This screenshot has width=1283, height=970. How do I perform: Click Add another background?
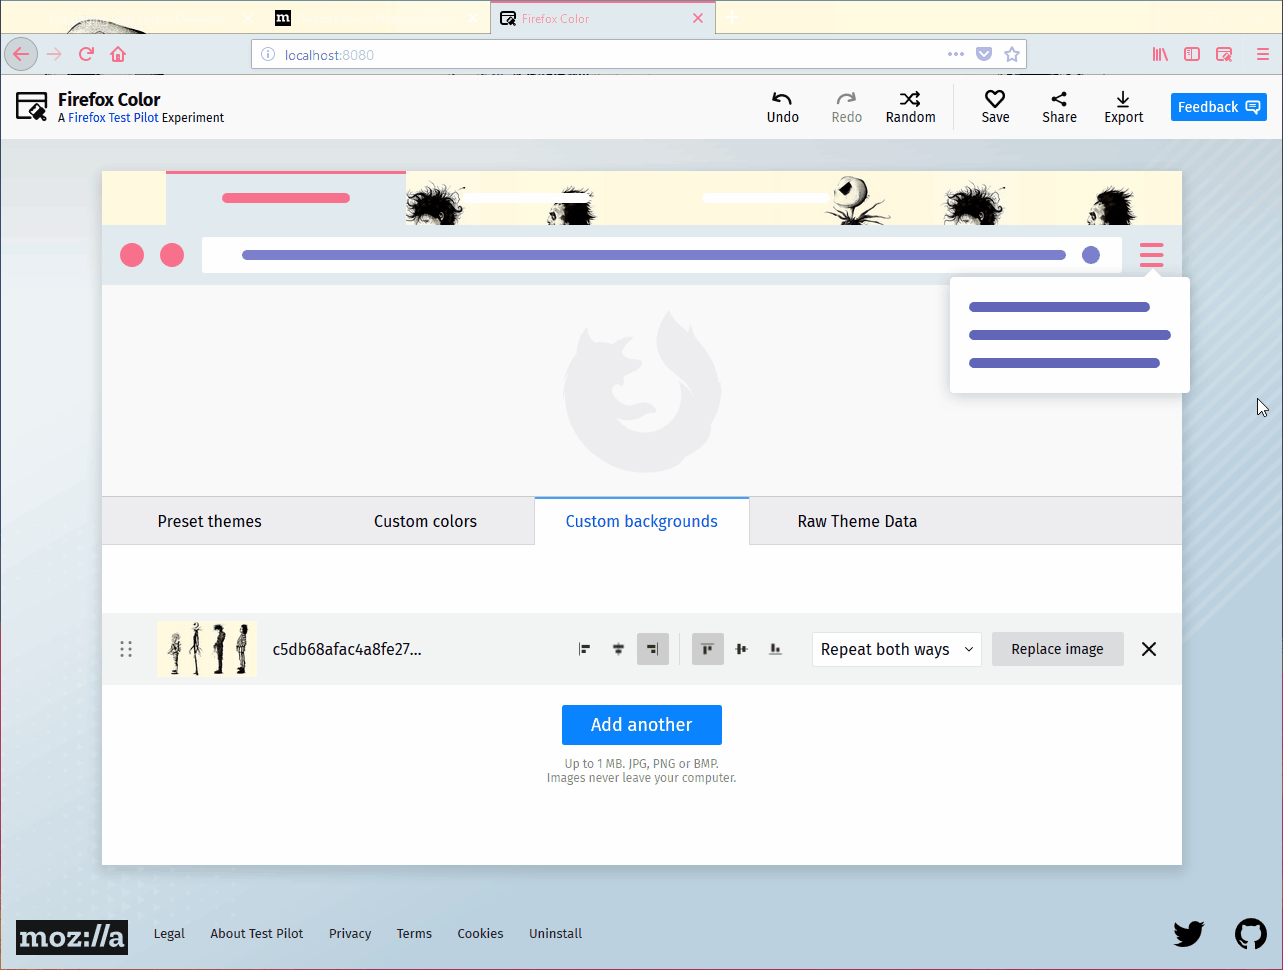point(642,725)
